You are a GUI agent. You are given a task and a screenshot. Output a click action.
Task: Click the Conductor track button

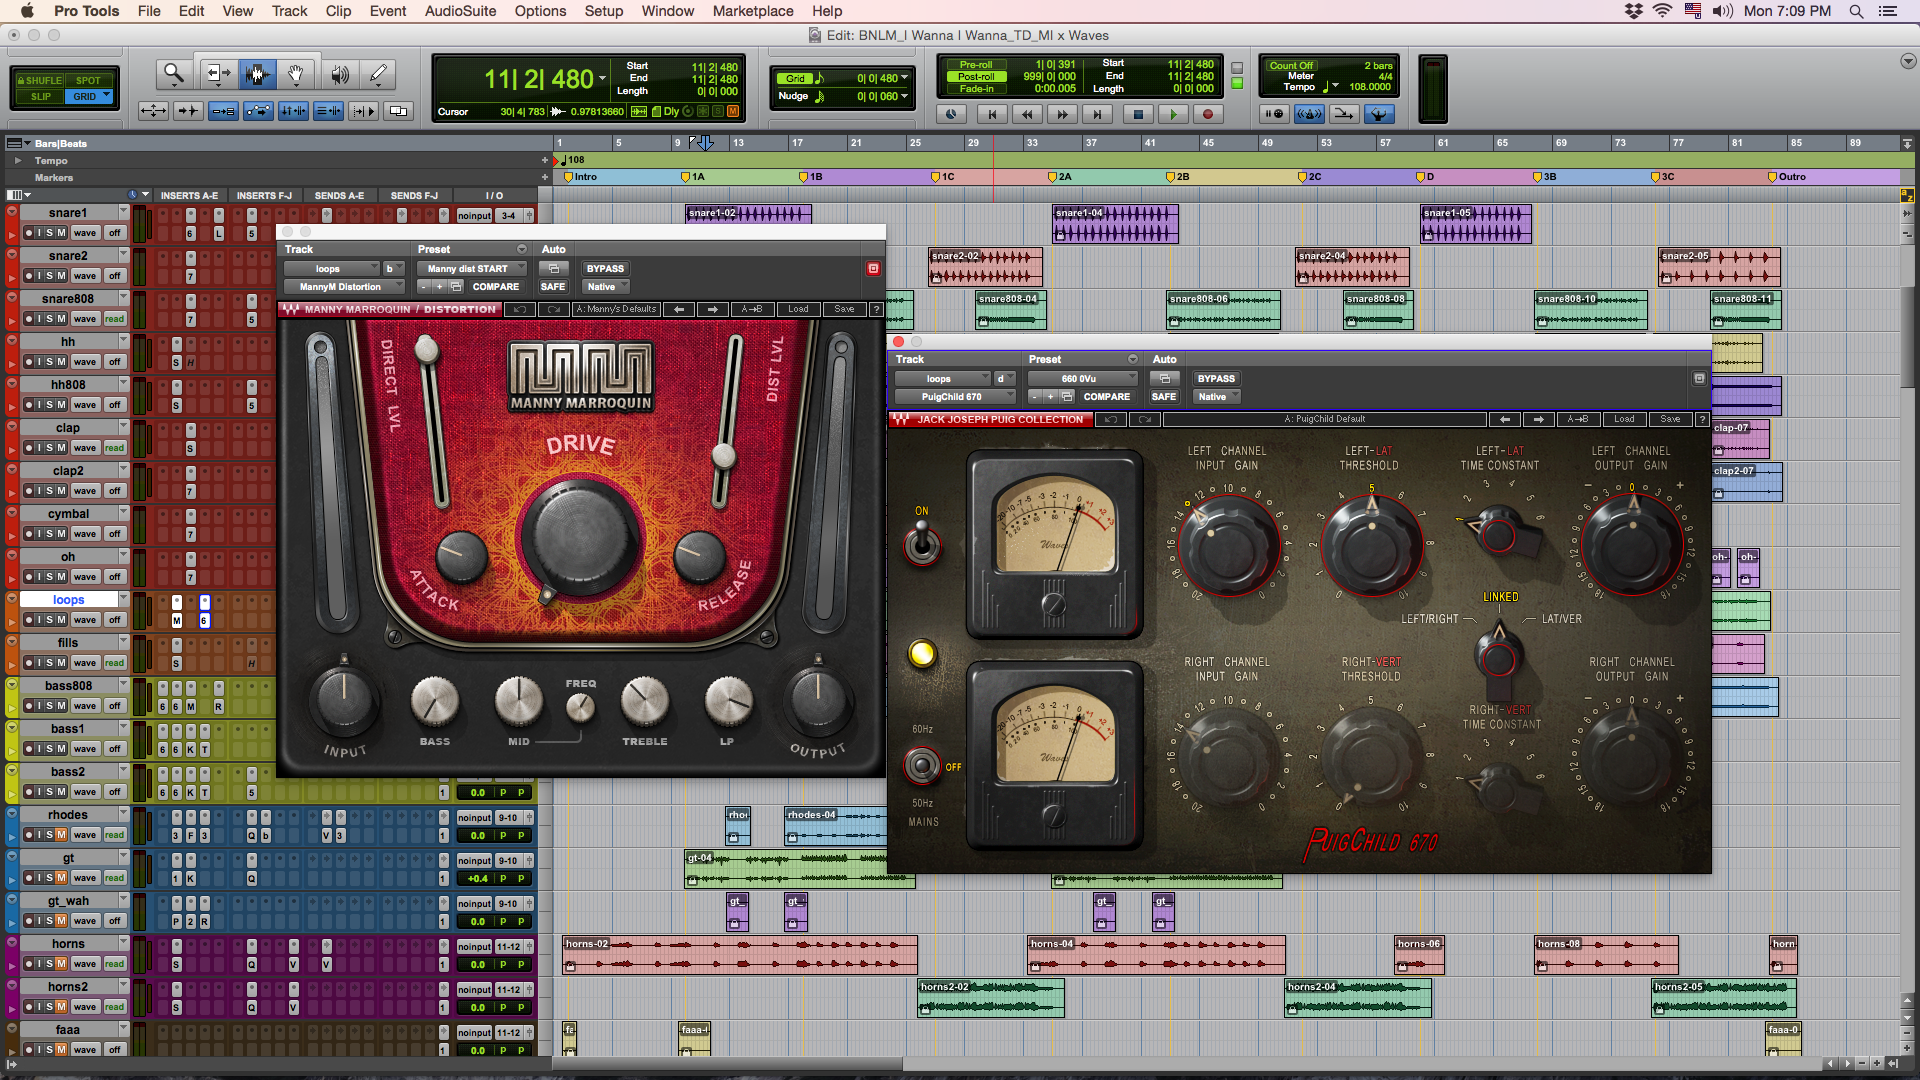(1379, 114)
